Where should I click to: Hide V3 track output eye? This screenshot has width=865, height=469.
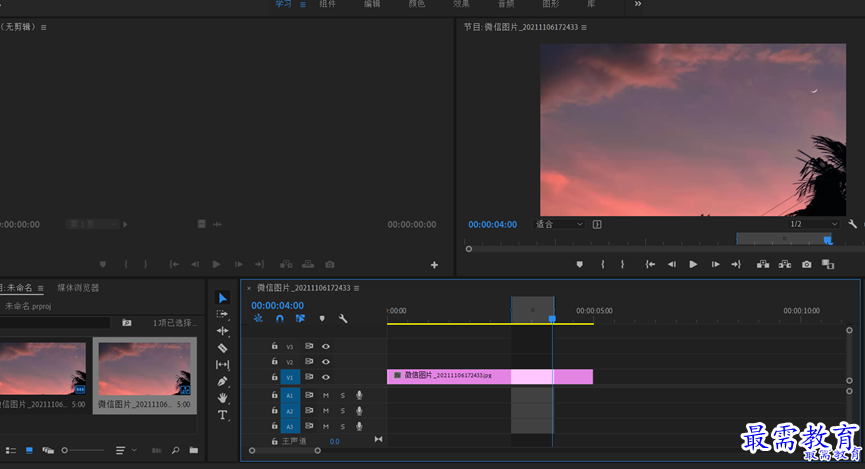(x=325, y=347)
